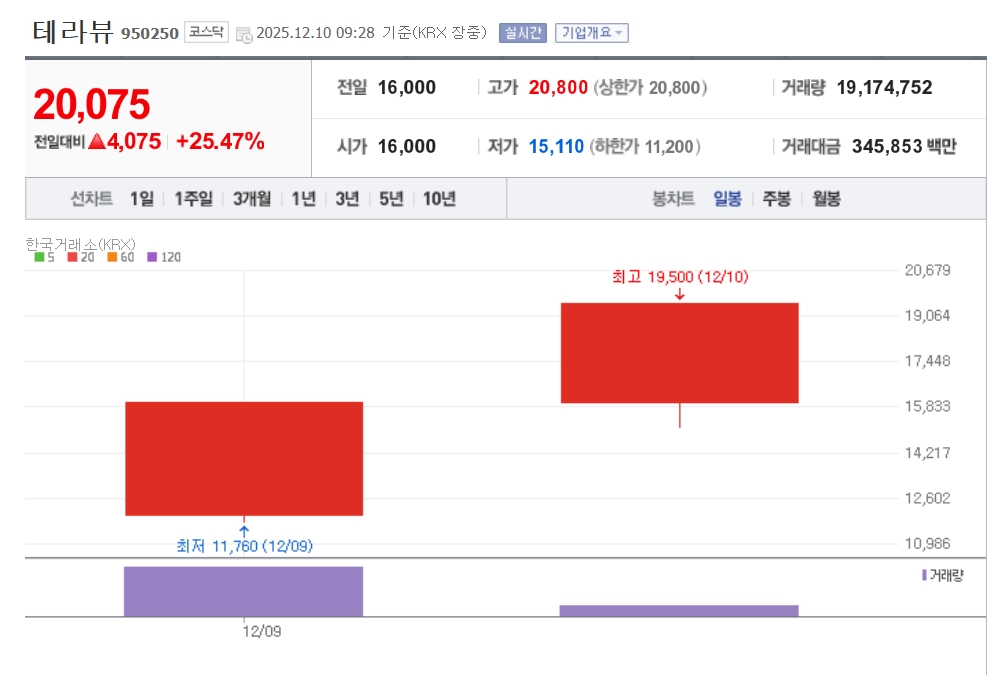Click the 한국거래소(KRX) chart label
This screenshot has height=675, width=987.
[x=81, y=244]
